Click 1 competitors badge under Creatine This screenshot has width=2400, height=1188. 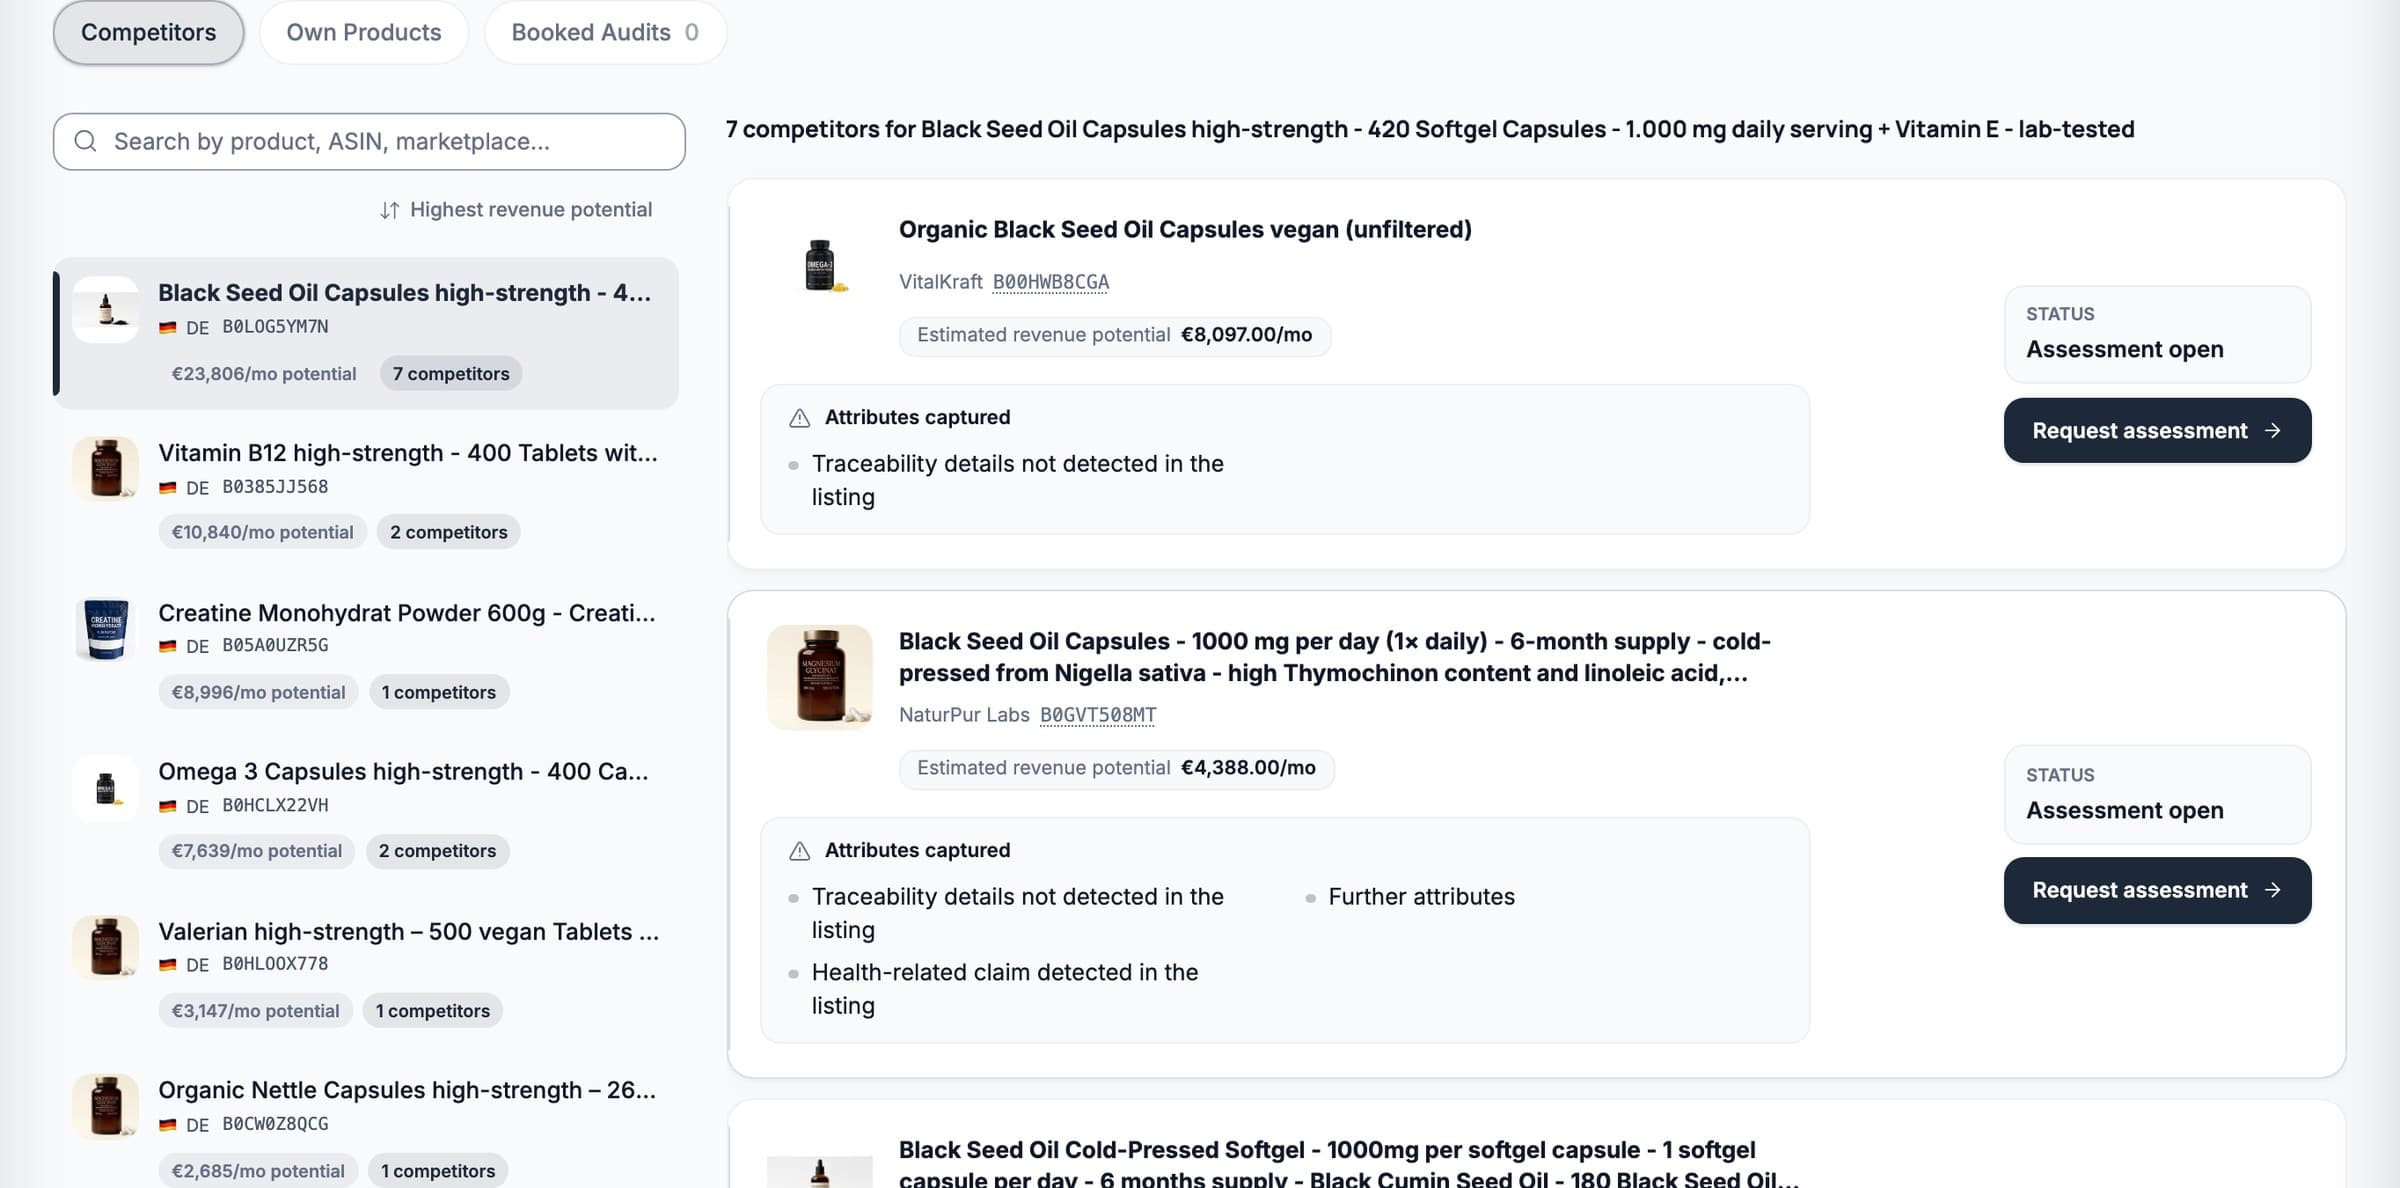click(439, 692)
